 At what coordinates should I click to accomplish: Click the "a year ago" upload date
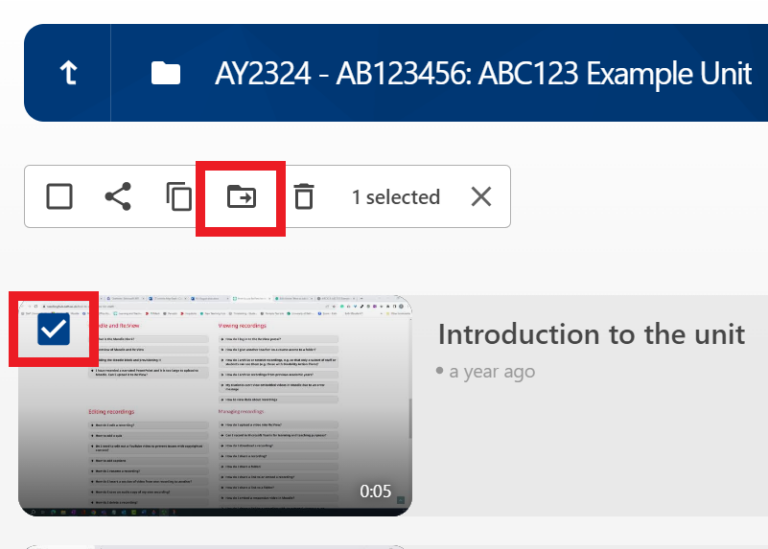pos(491,372)
